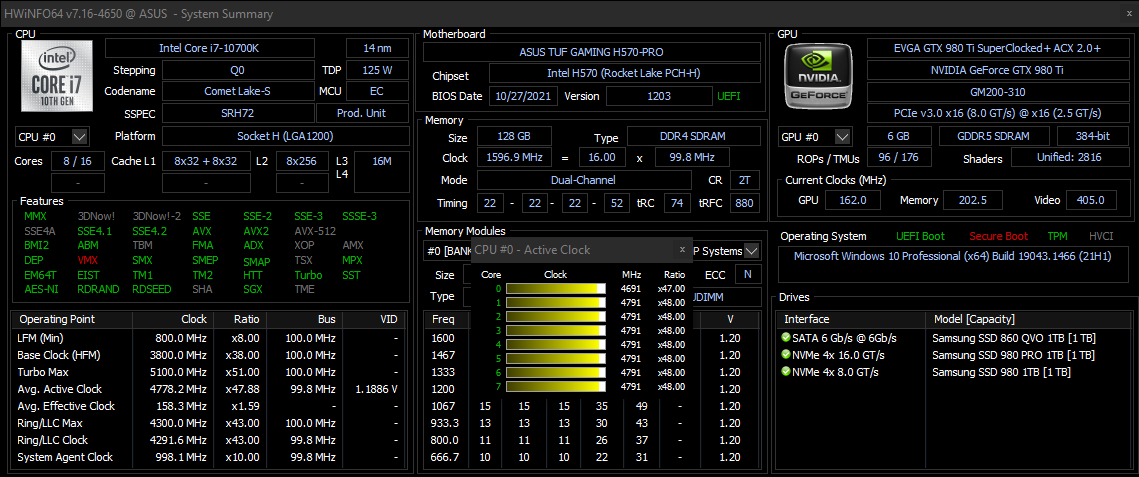1139x477 pixels.
Task: Click the Microsoft Windows 10 Professional OS field
Action: pos(950,256)
